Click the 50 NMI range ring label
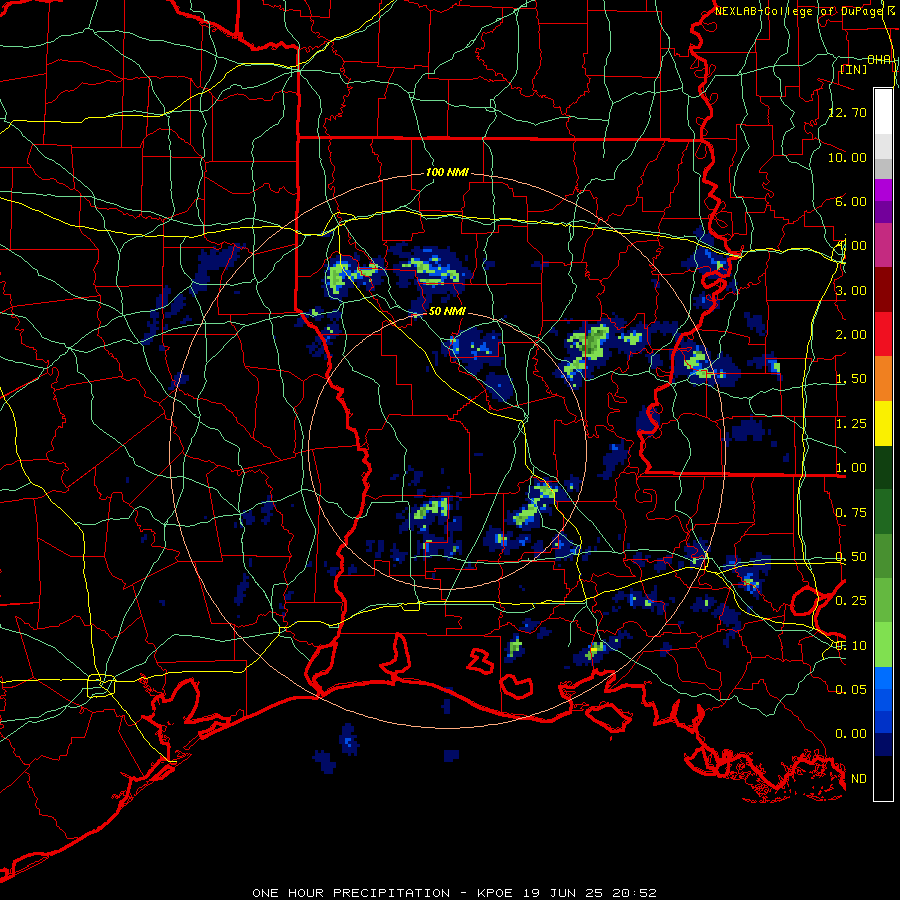 click(447, 311)
